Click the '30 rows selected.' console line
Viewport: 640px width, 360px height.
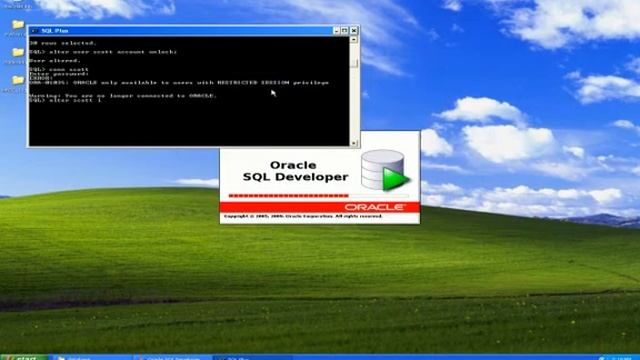(x=62, y=43)
